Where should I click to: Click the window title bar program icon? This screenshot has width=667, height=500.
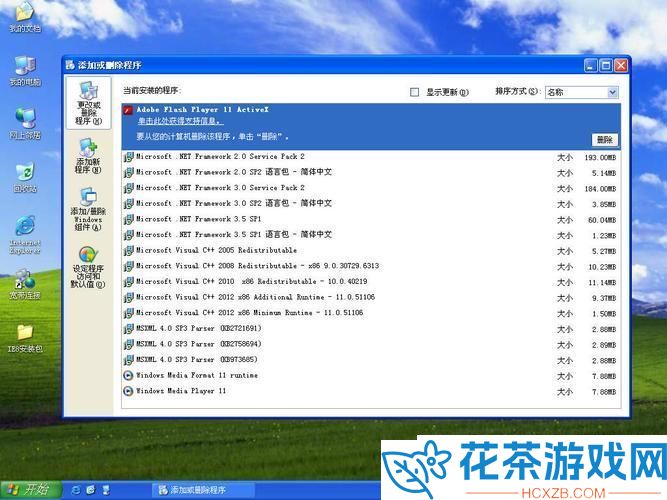coord(70,65)
